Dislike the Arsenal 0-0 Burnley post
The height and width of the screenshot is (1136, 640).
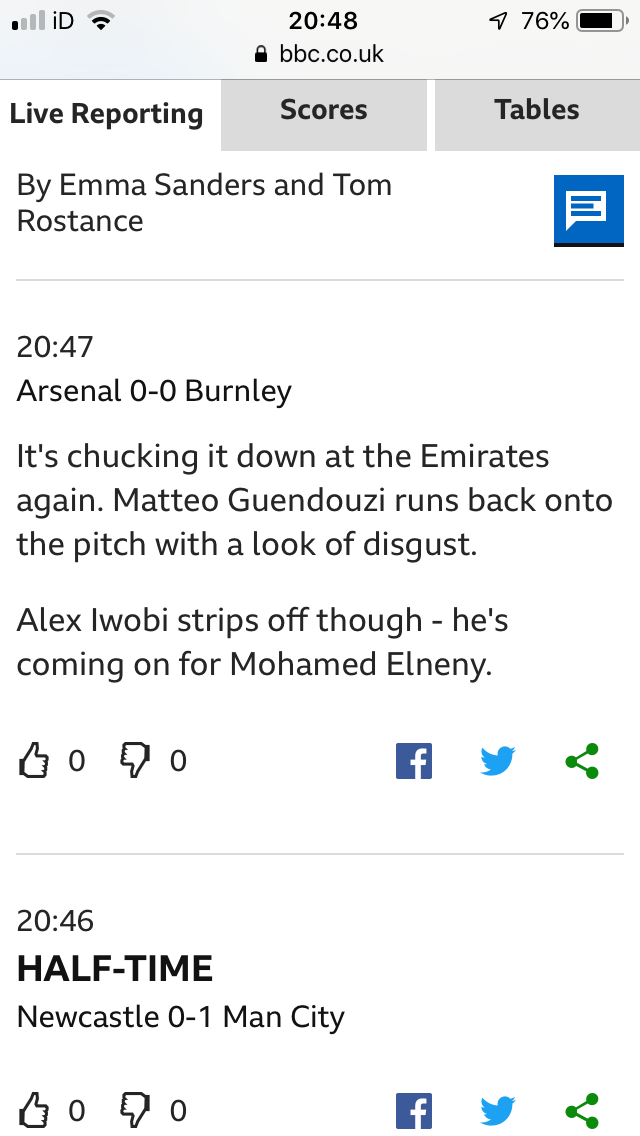(x=134, y=761)
